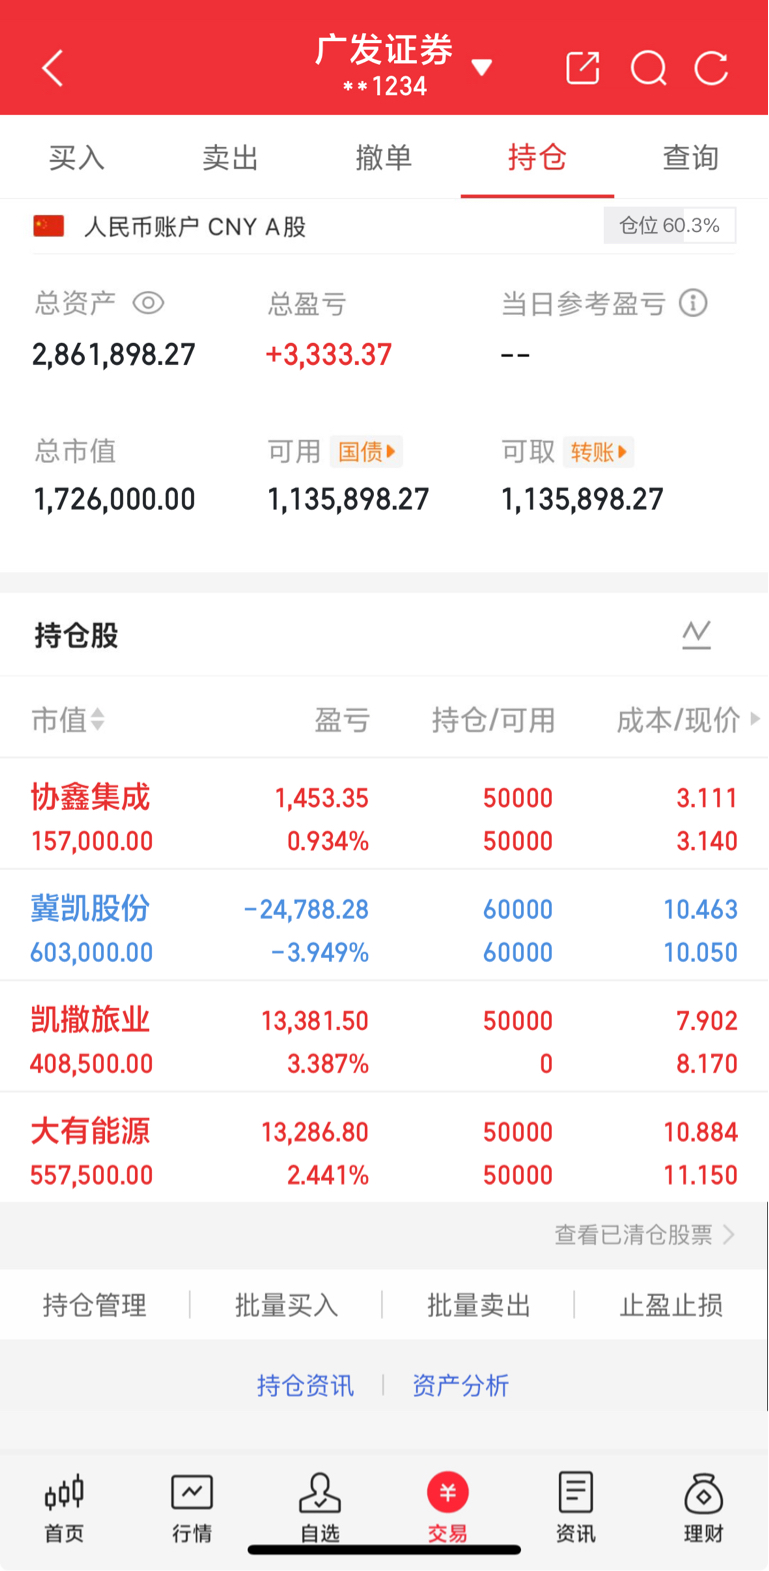Open the 大有能源 holding row
Image resolution: width=769 pixels, height=1571 pixels.
tap(384, 1148)
